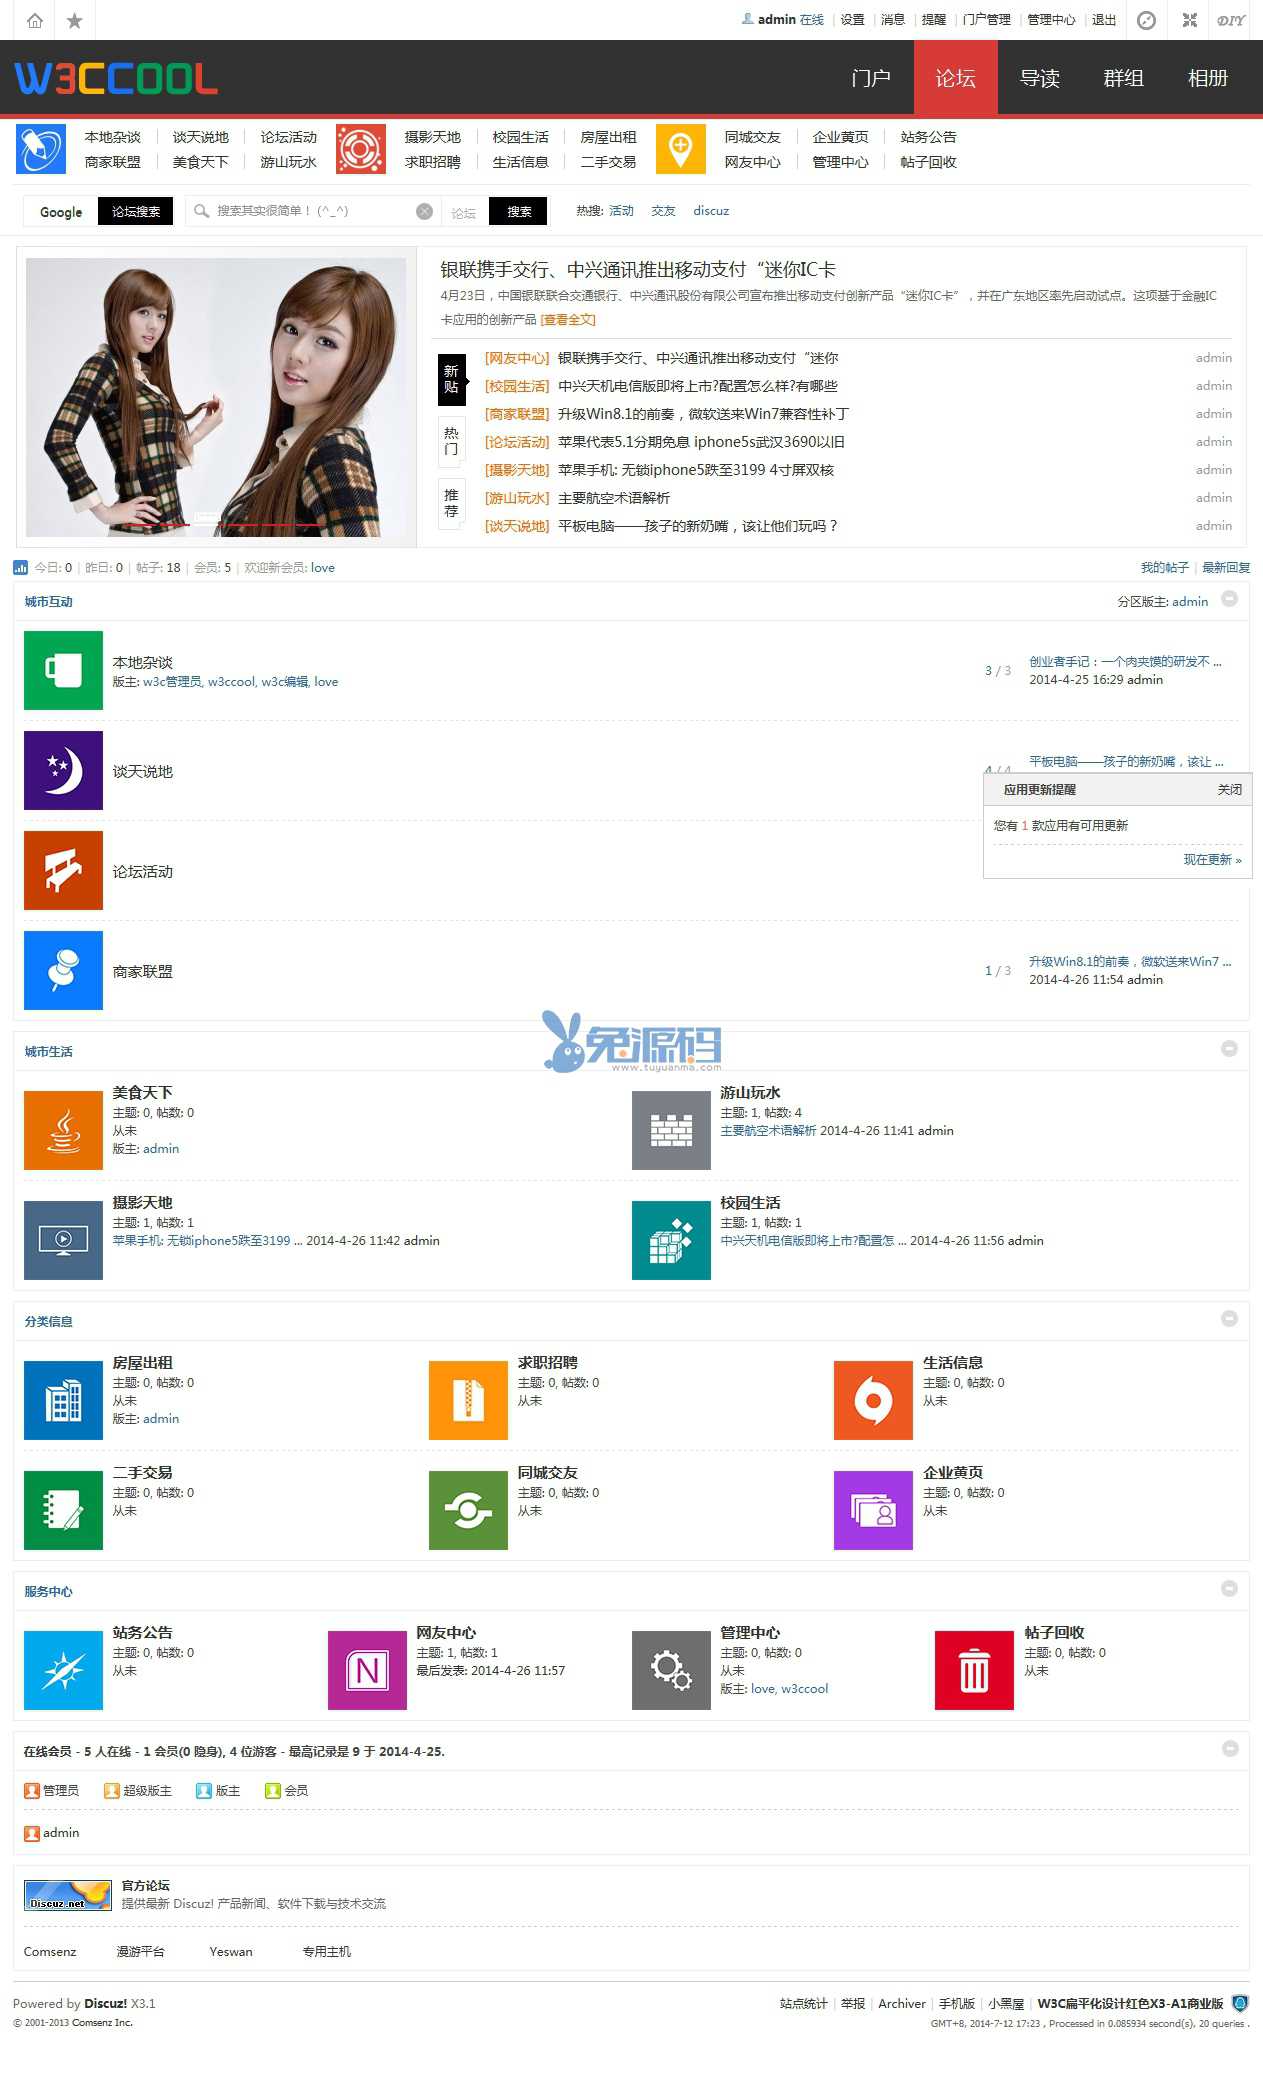
Task: Show the 热门 posts tab
Action: pyautogui.click(x=451, y=441)
